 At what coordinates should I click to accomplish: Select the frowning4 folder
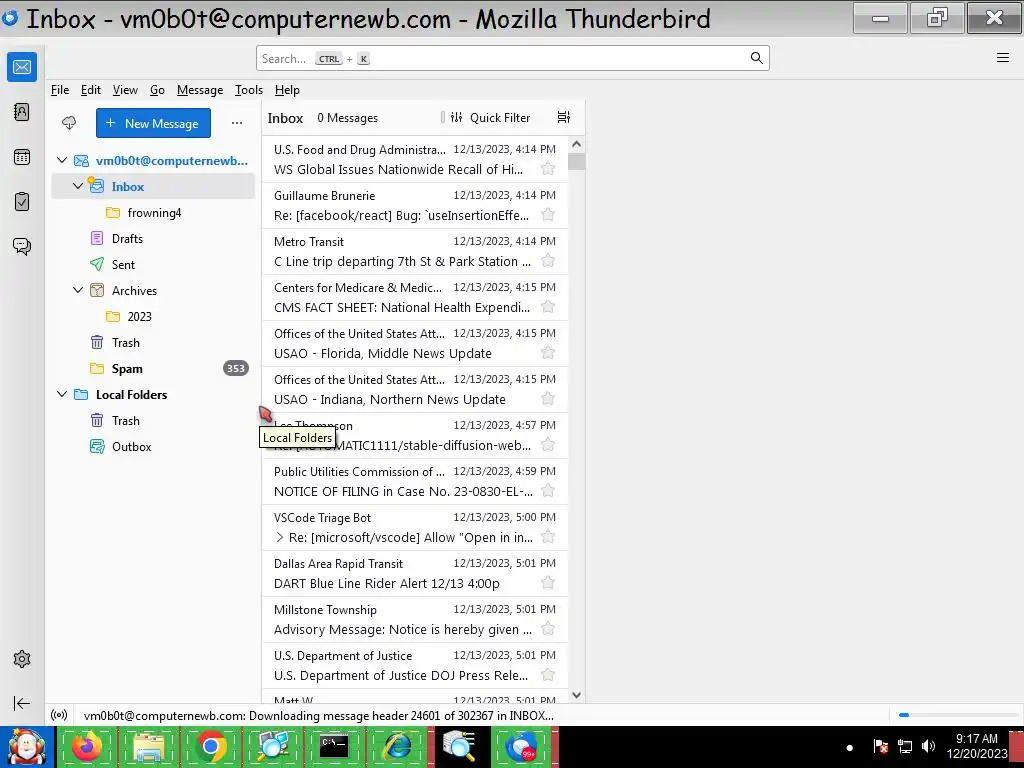click(153, 212)
